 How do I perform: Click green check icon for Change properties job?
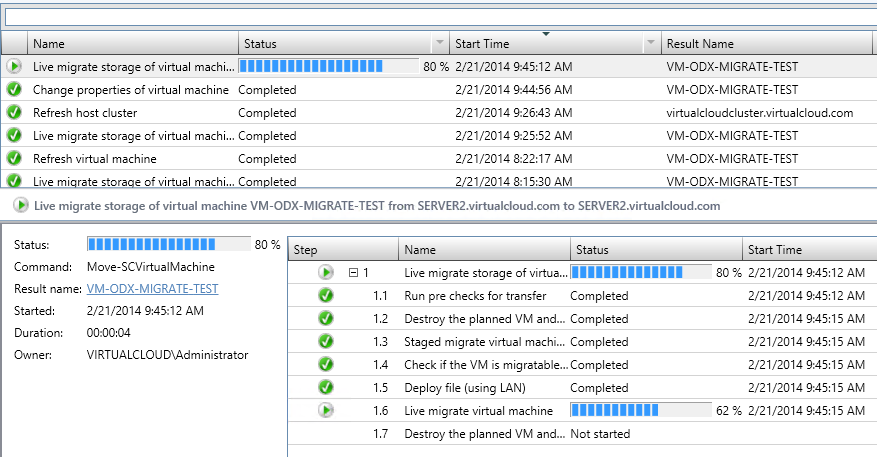click(x=13, y=90)
